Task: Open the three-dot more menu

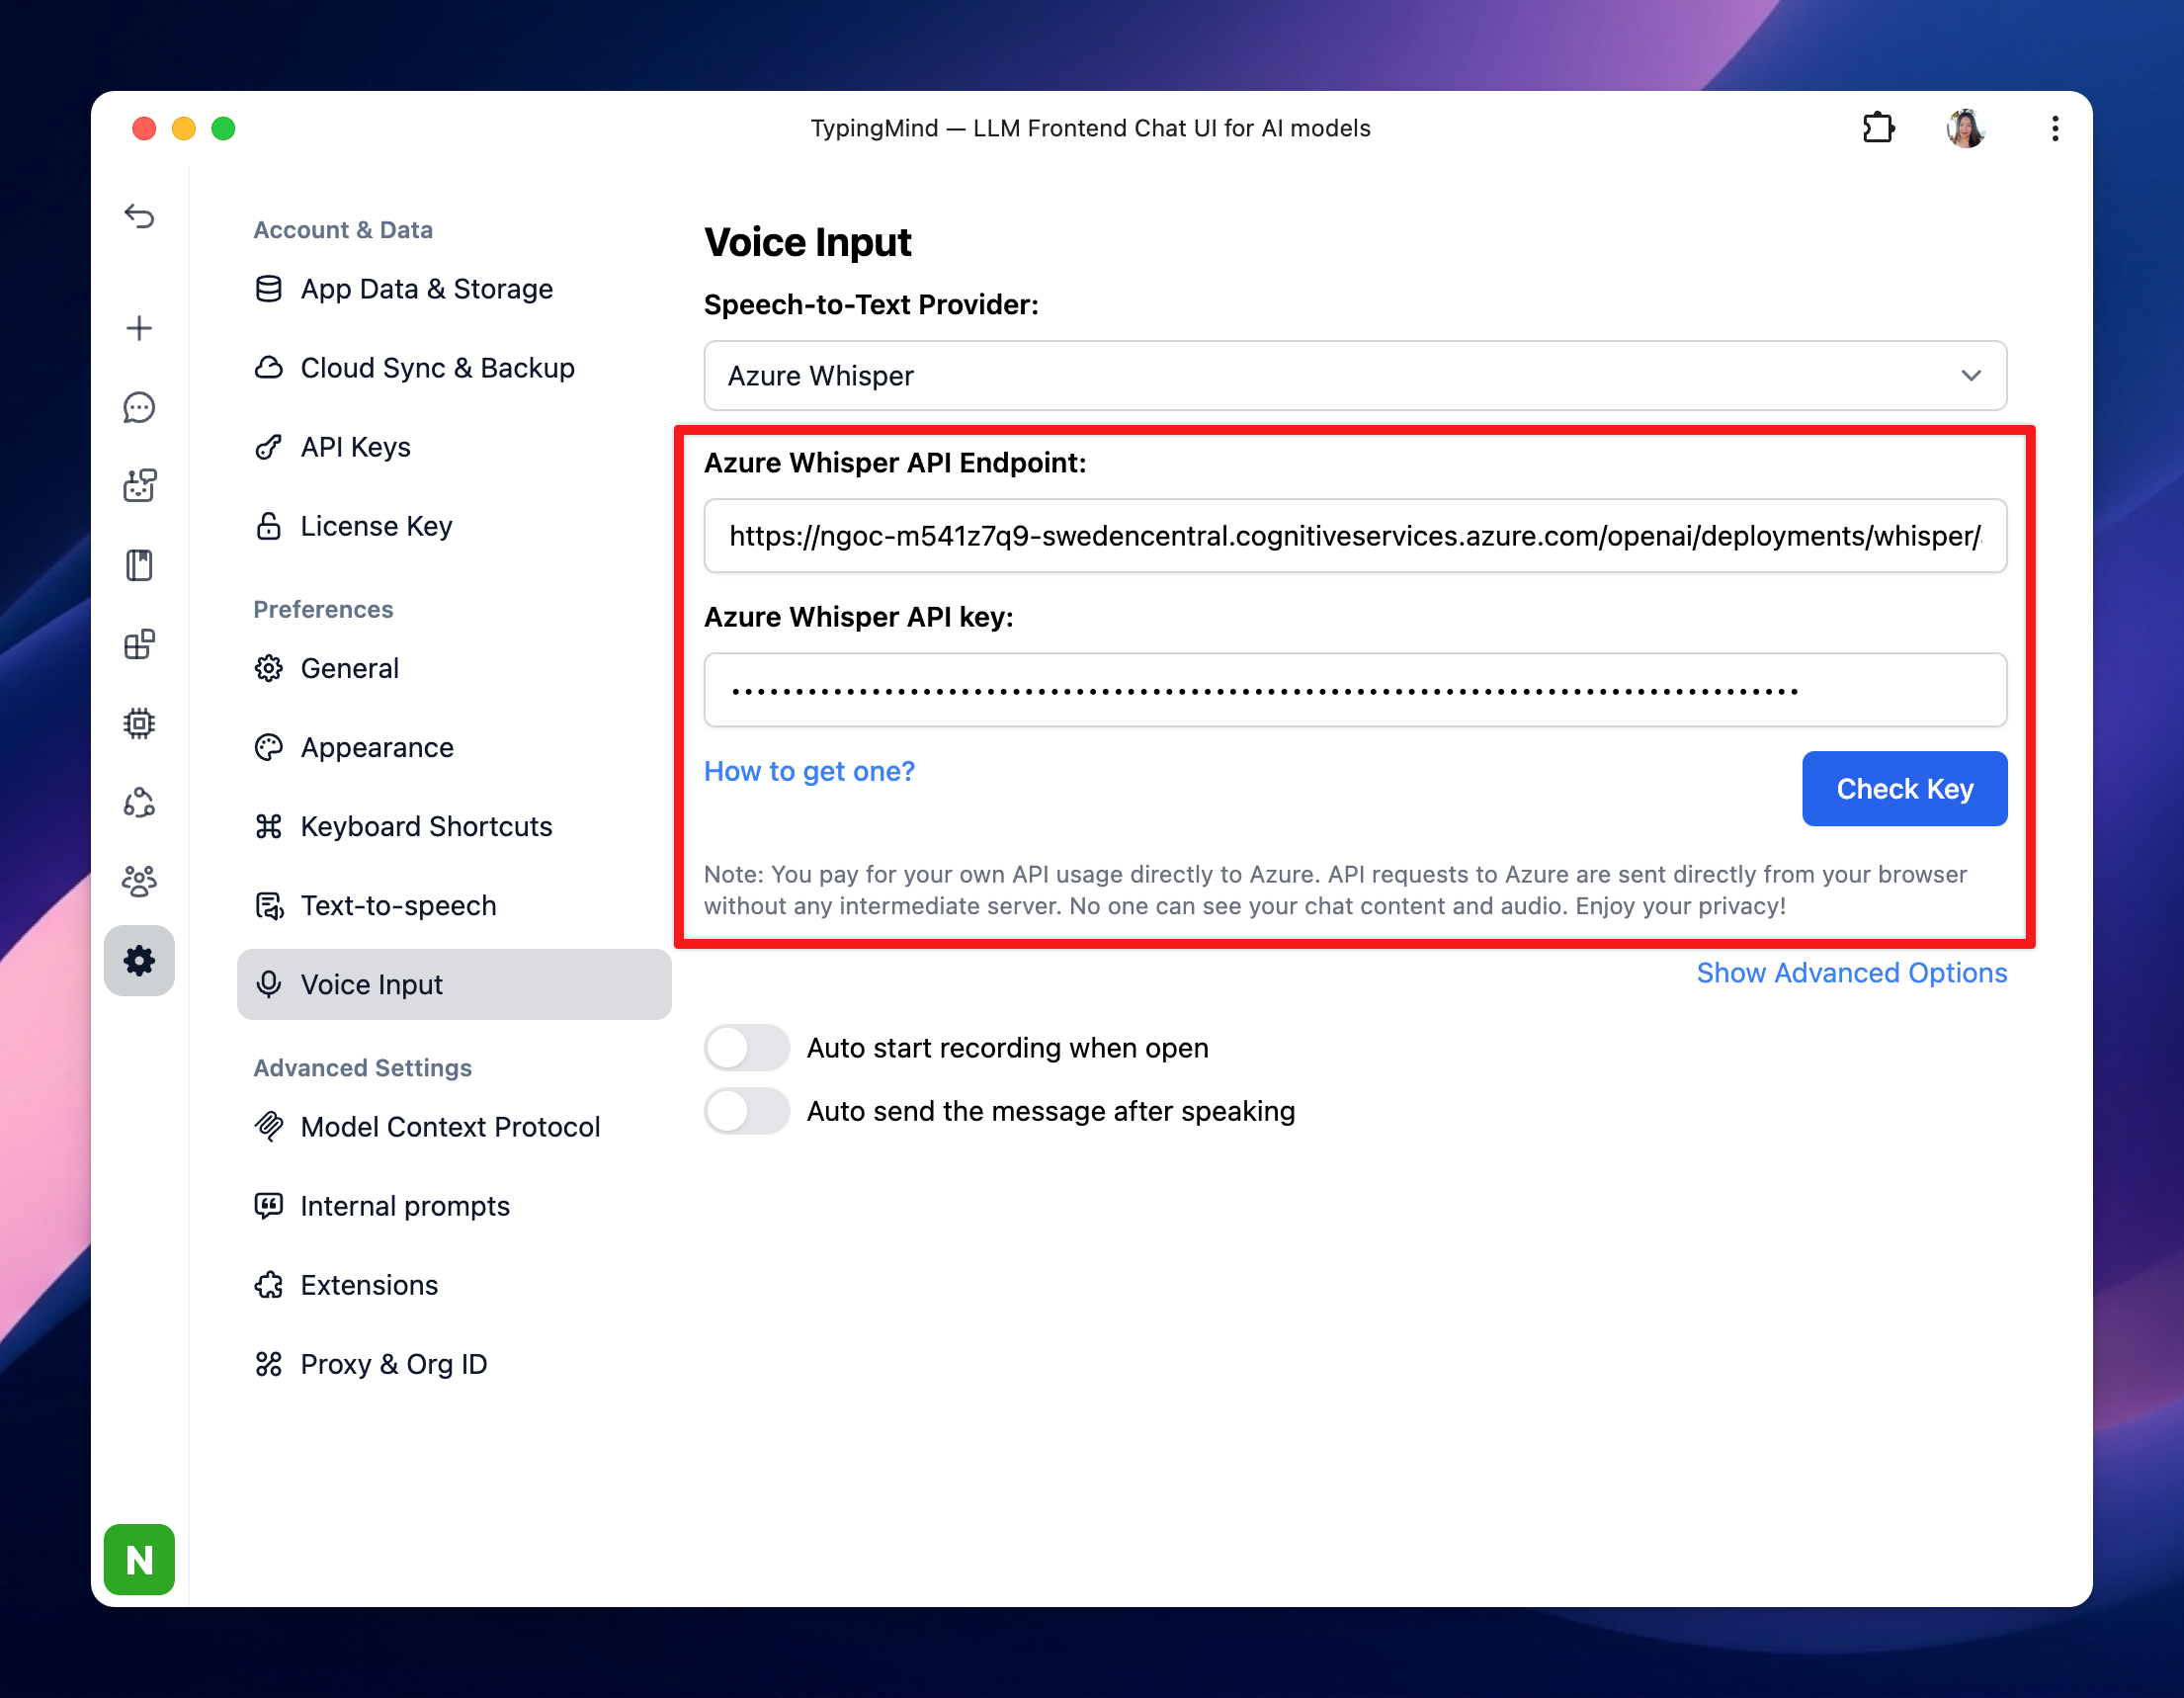Action: 2055,128
